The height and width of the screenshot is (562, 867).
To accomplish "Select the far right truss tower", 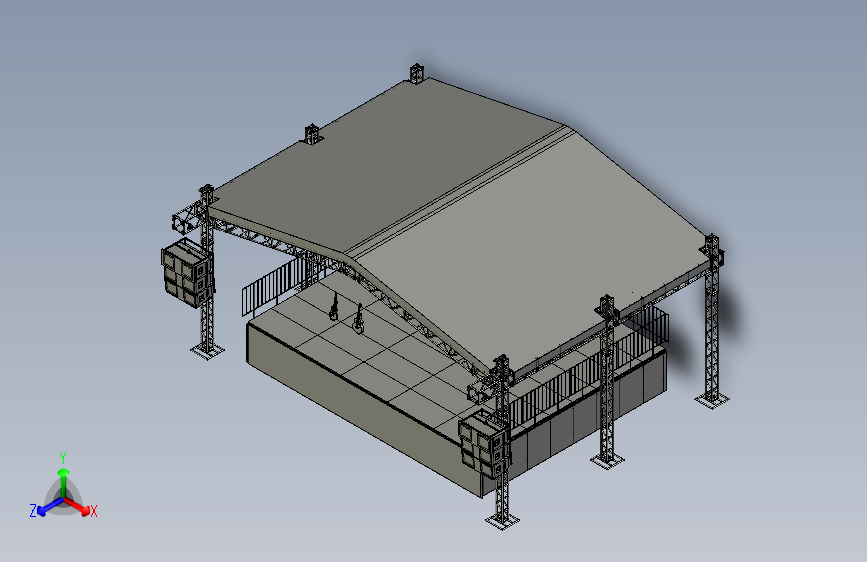I will (712, 321).
